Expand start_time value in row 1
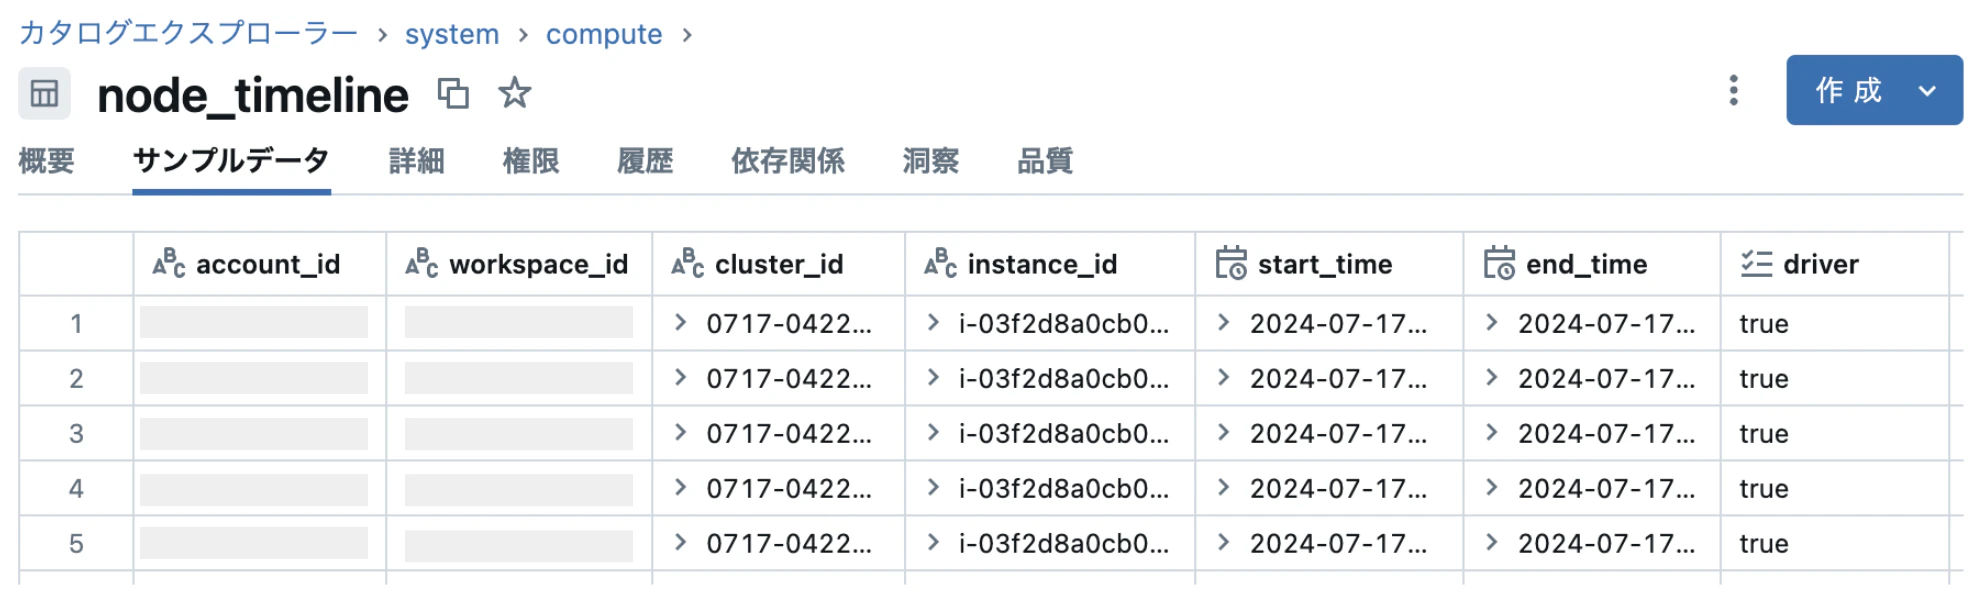The height and width of the screenshot is (600, 1988). tap(1223, 322)
